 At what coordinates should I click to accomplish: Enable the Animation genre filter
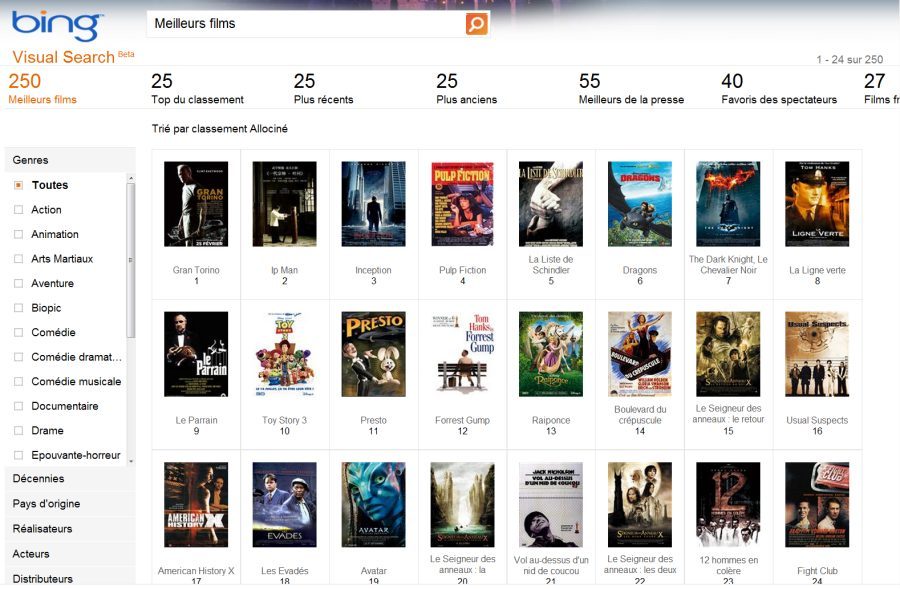click(x=19, y=234)
